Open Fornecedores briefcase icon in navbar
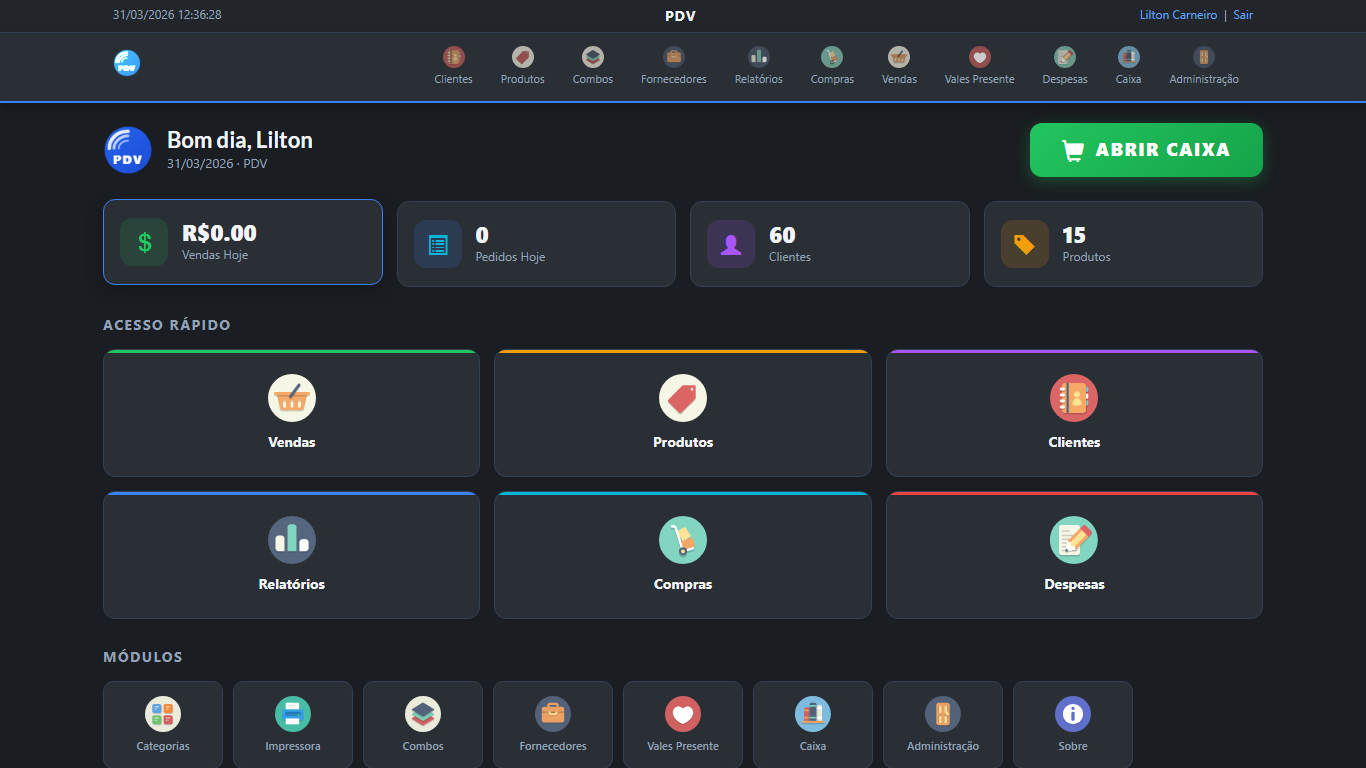 coord(674,57)
